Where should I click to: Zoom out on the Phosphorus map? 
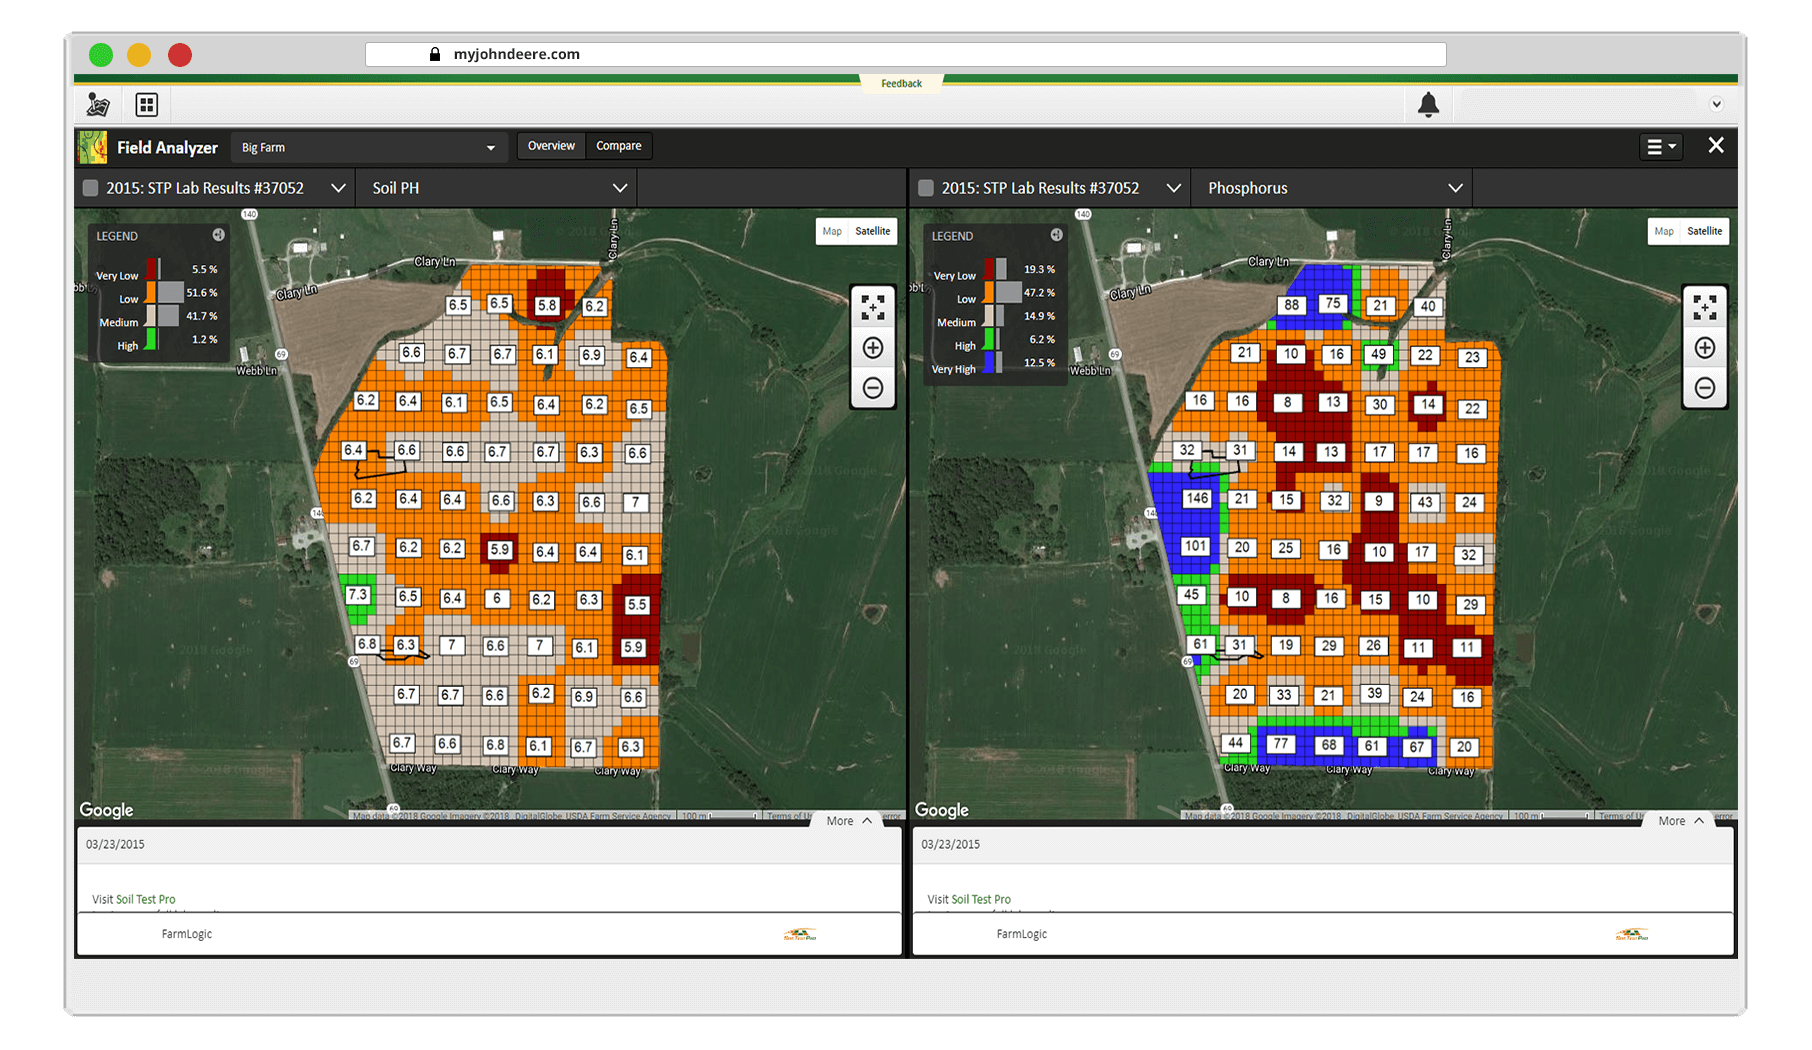click(x=1705, y=388)
